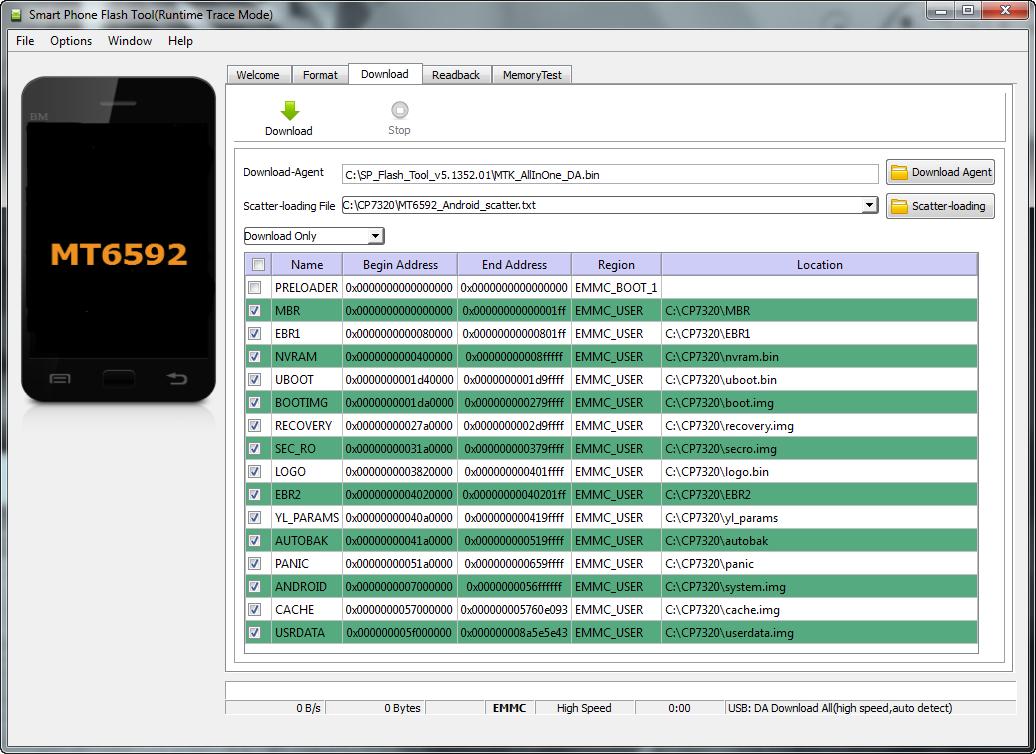Click EMMC_BOOT_1 region cell
This screenshot has width=1036, height=754.
coord(616,287)
